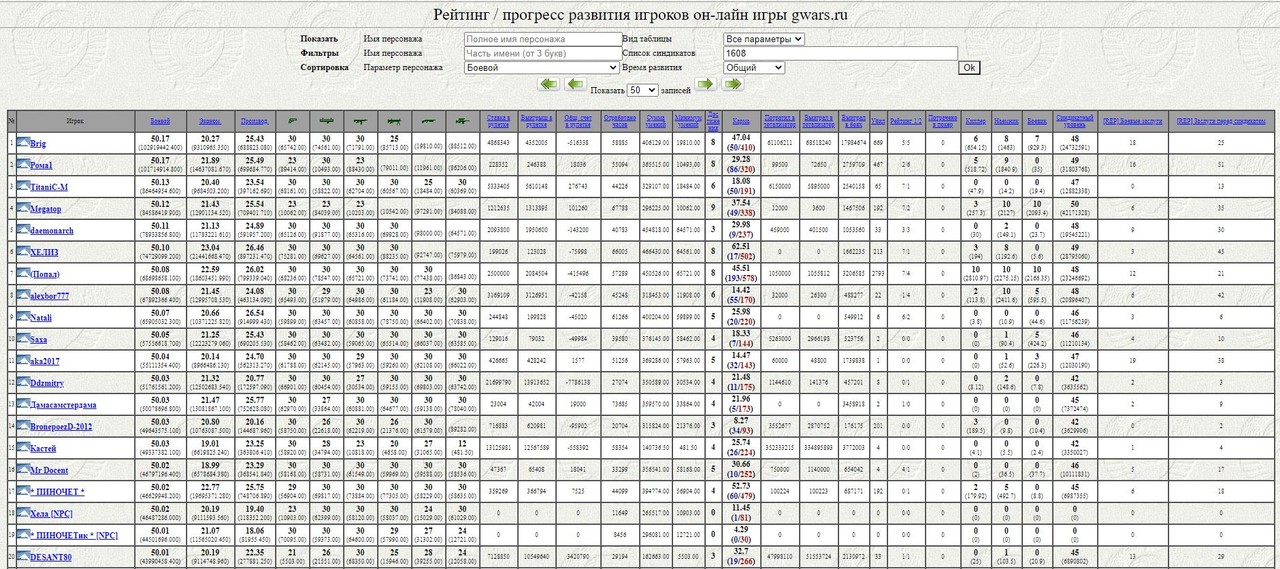The width and height of the screenshot is (1280, 569).
Task: Click syndicate icon next to ХЕЛИЗ
Action: pos(23,252)
